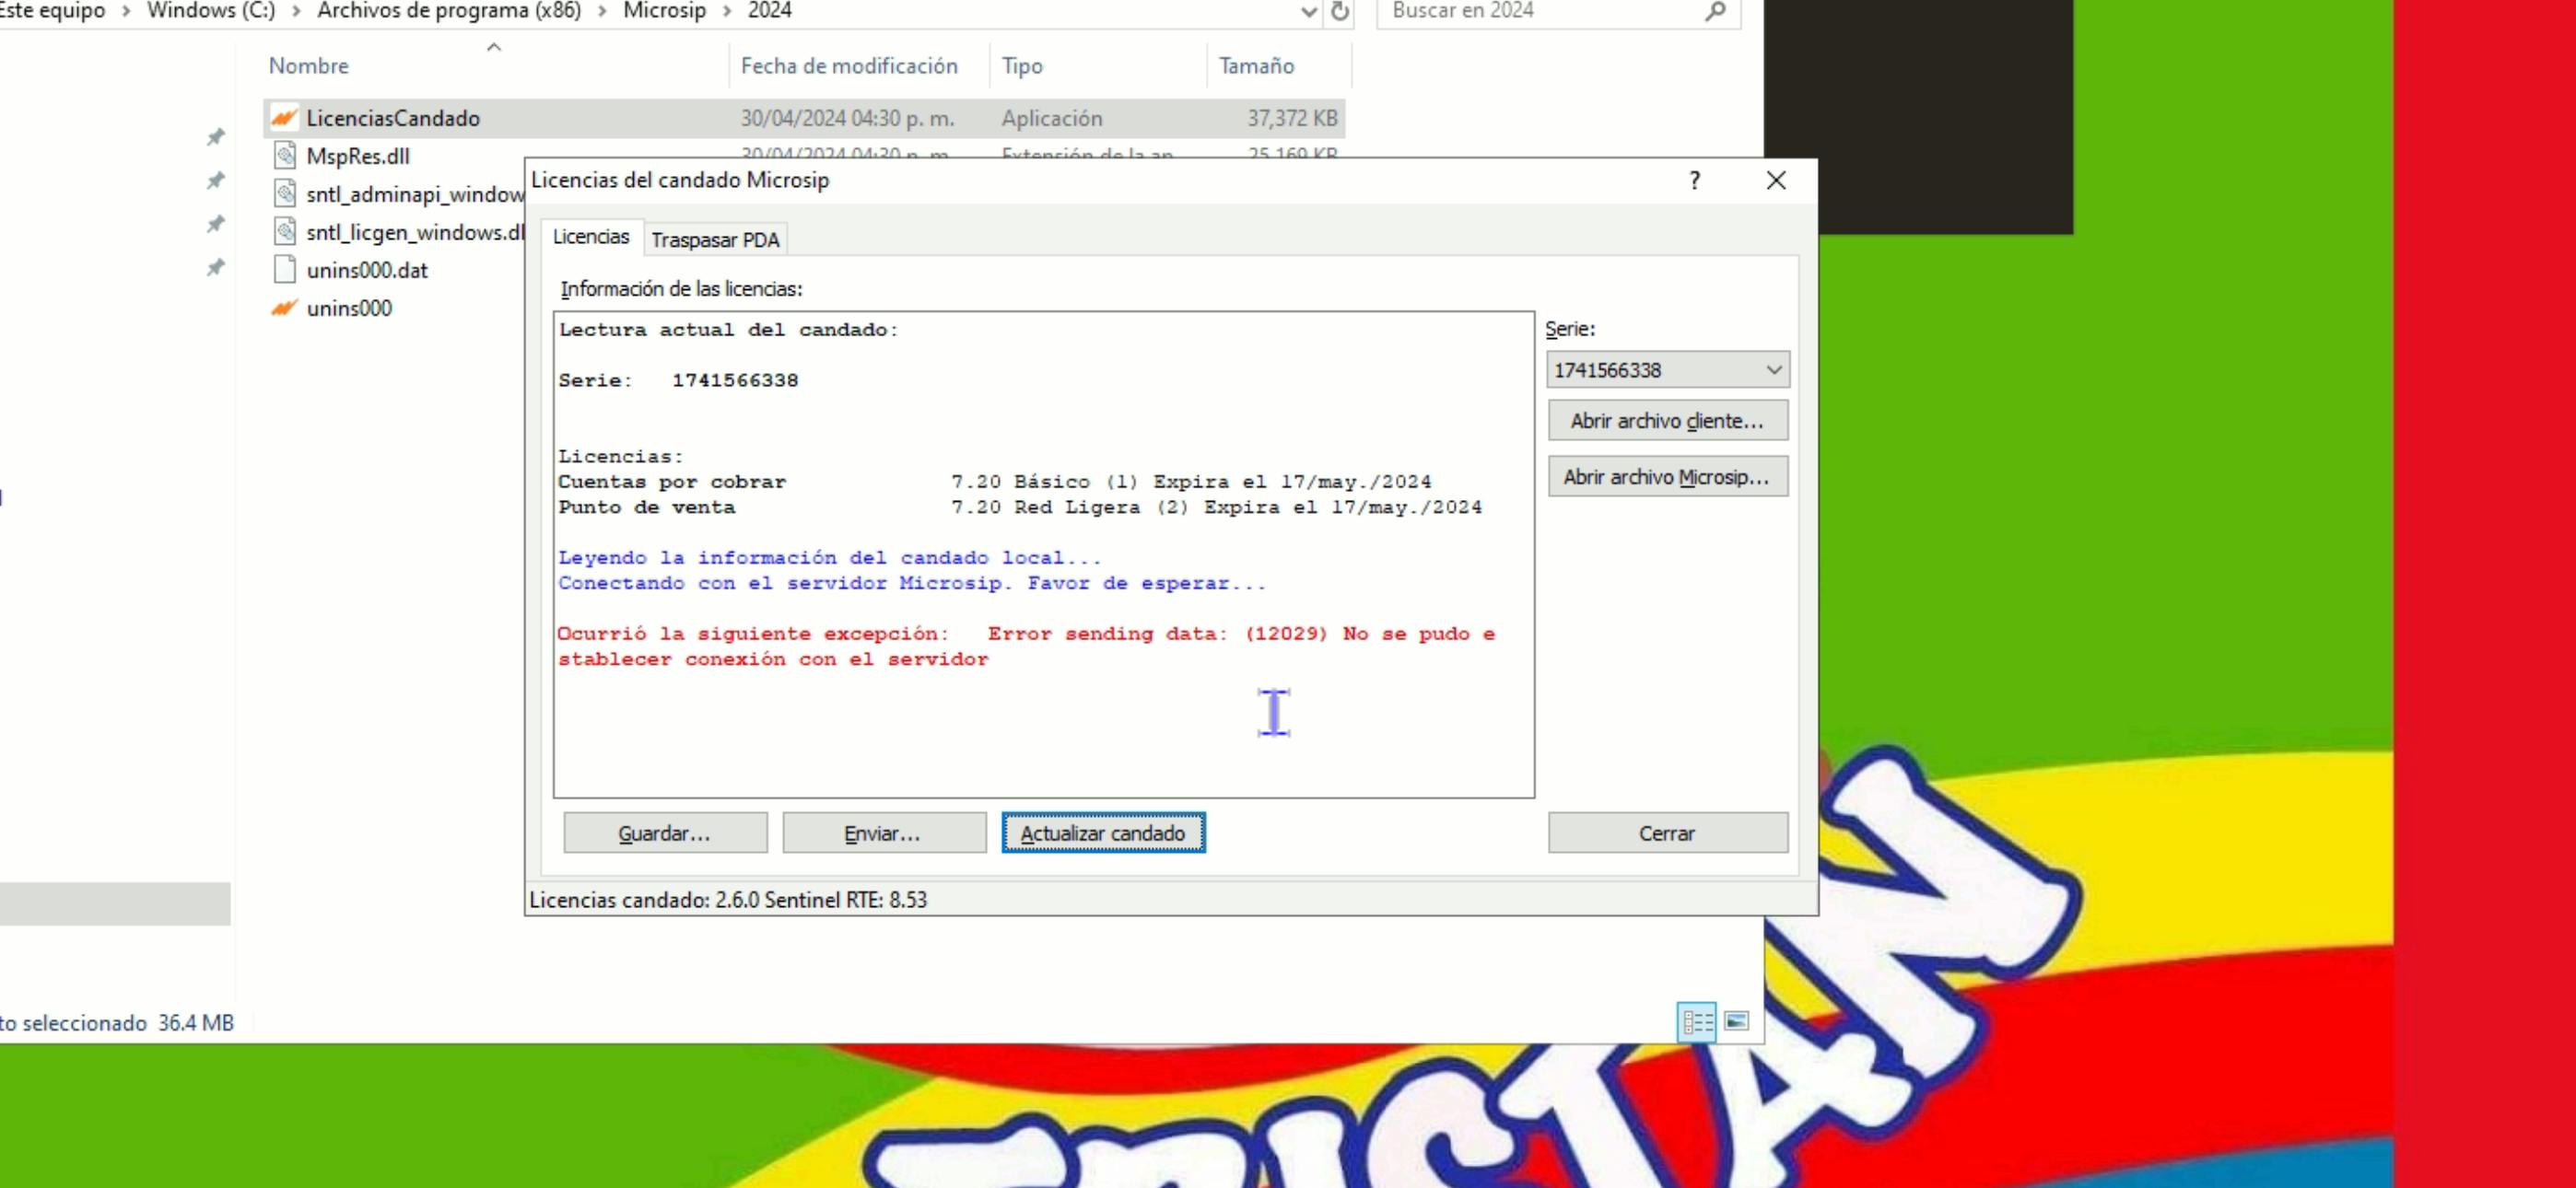This screenshot has height=1188, width=2576.
Task: Click the Abrir archivo cliente button
Action: (1667, 421)
